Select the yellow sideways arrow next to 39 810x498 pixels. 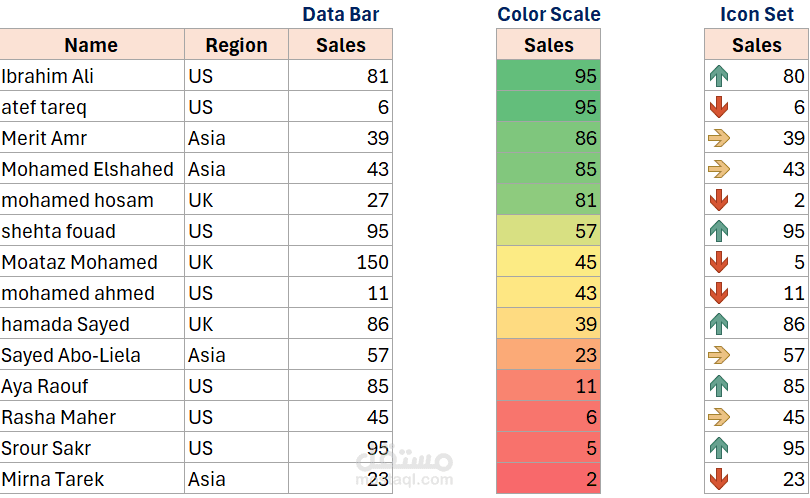(718, 138)
